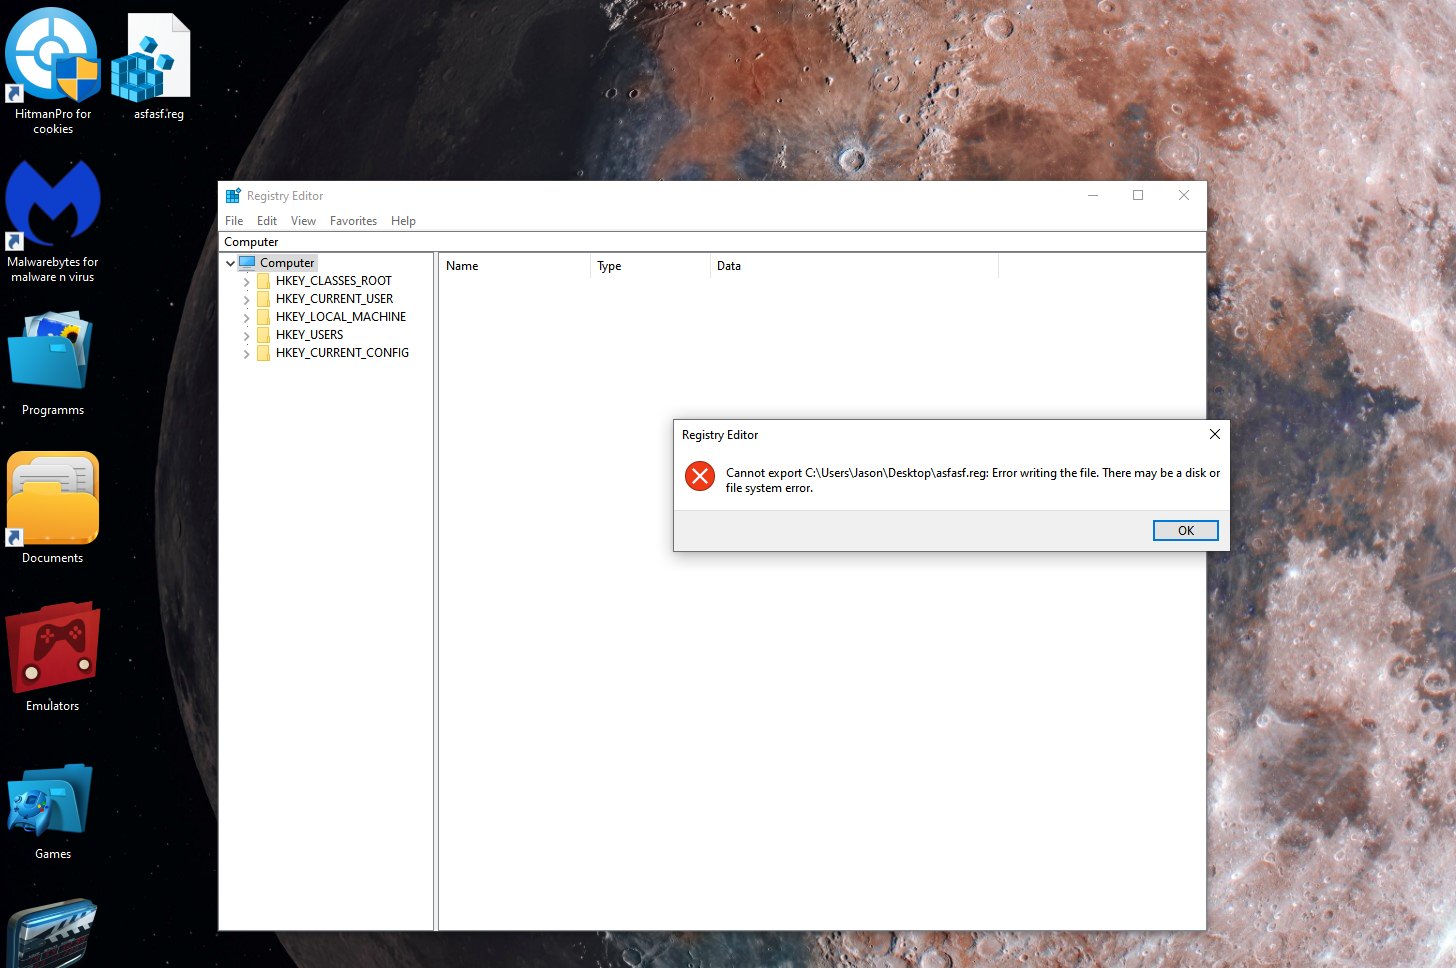
Task: Click the HKEY_LOCAL_MACHINE folder icon
Action: pos(264,317)
